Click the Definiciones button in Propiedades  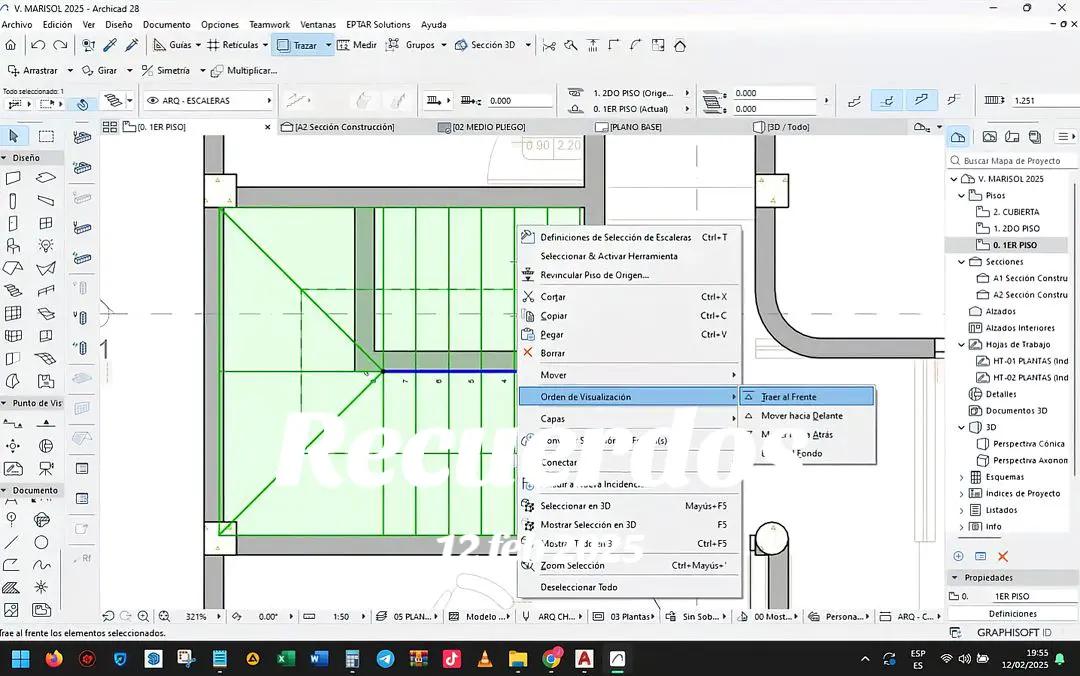click(1012, 613)
